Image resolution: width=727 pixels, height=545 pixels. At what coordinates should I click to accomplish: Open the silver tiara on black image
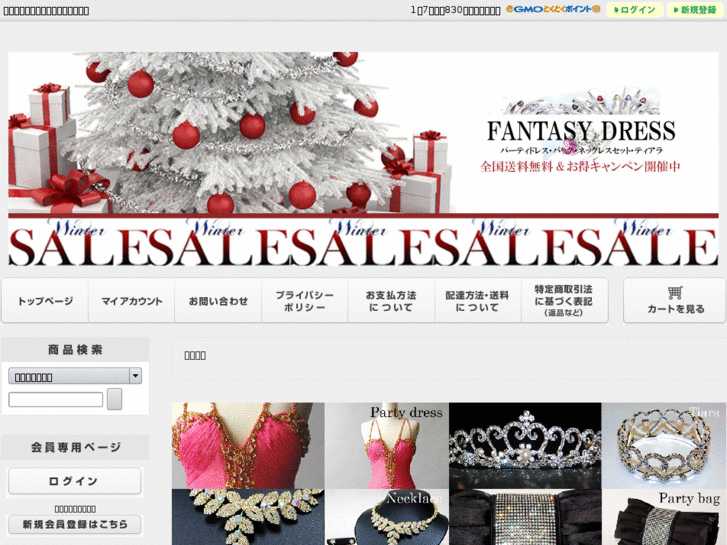(525, 445)
